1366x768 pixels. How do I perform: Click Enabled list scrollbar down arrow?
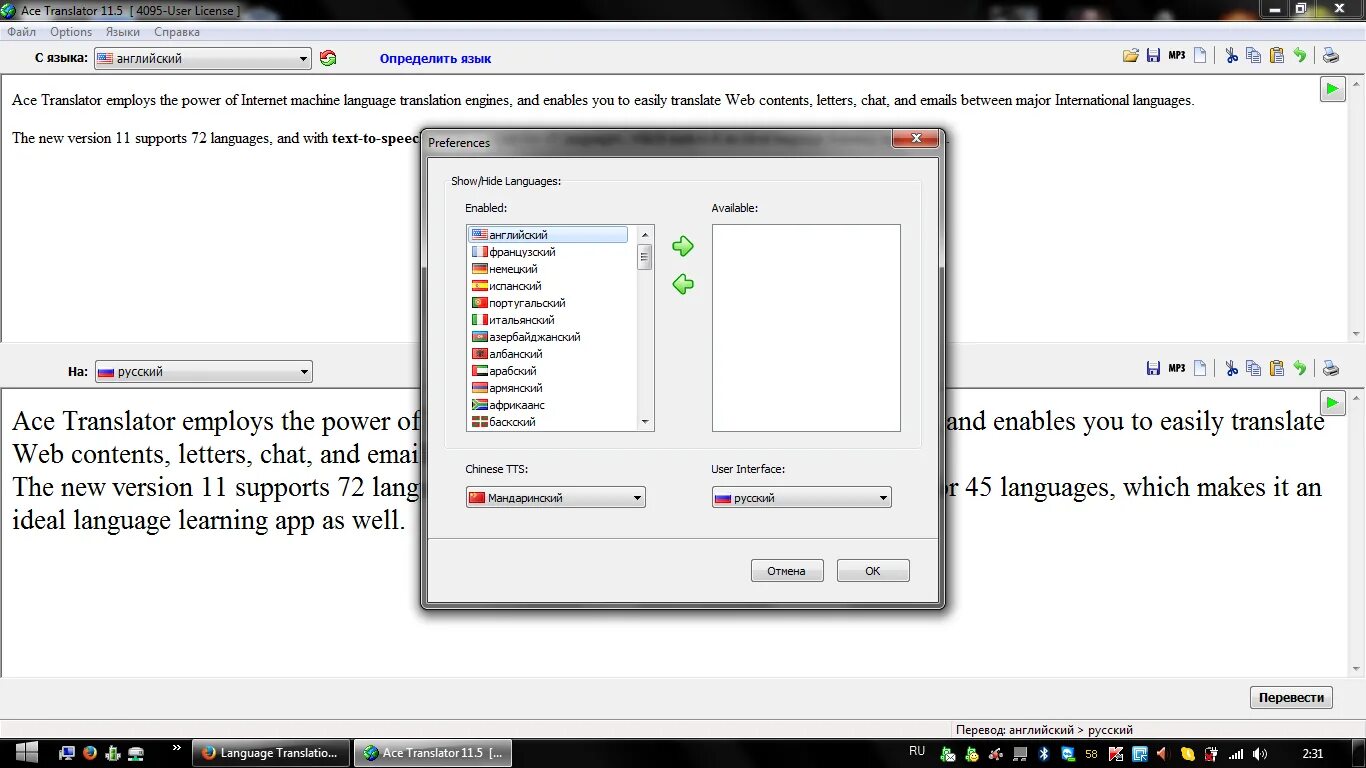(645, 422)
